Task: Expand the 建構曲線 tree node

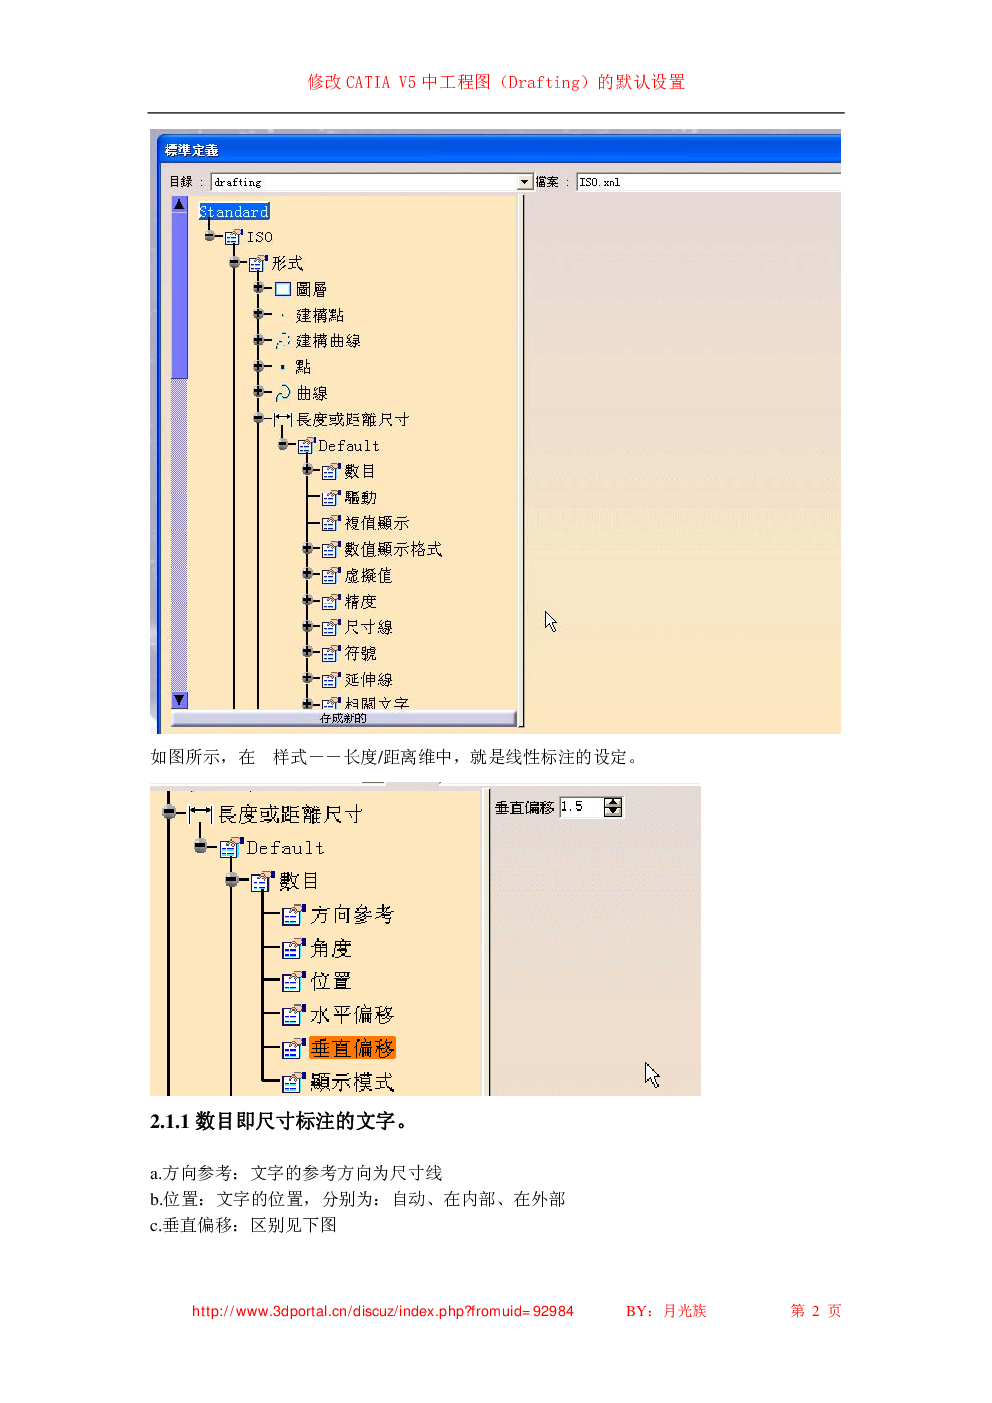Action: tap(258, 340)
